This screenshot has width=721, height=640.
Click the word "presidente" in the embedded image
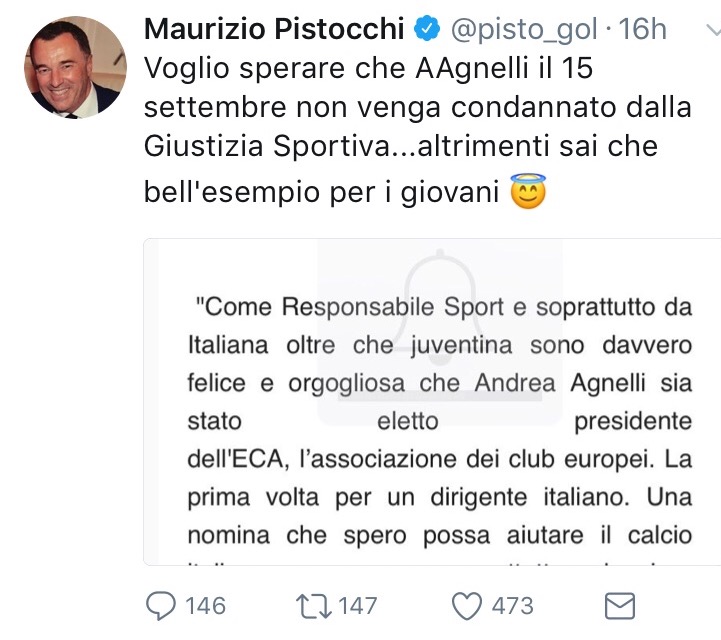632,421
